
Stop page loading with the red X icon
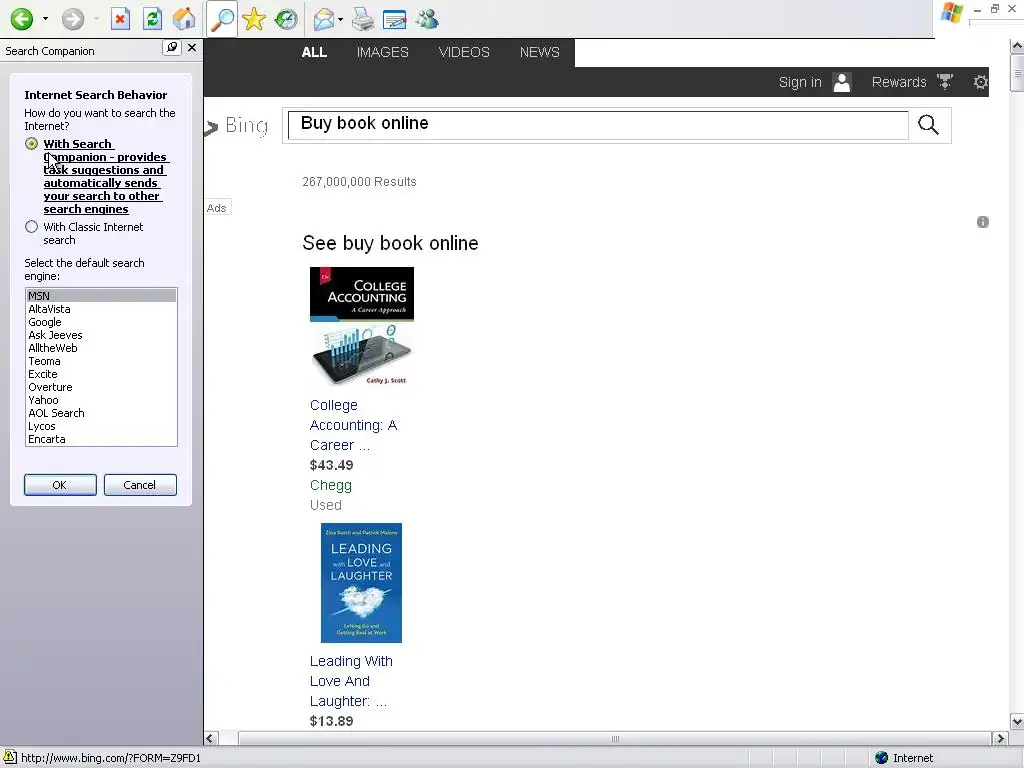click(120, 19)
